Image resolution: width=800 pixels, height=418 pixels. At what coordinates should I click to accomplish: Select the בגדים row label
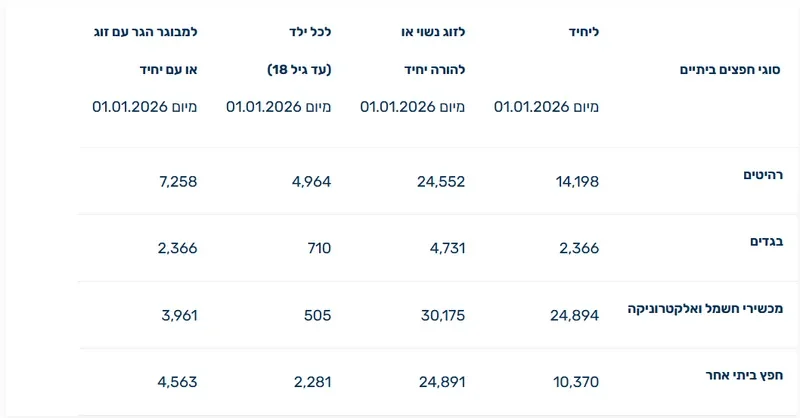click(x=764, y=242)
